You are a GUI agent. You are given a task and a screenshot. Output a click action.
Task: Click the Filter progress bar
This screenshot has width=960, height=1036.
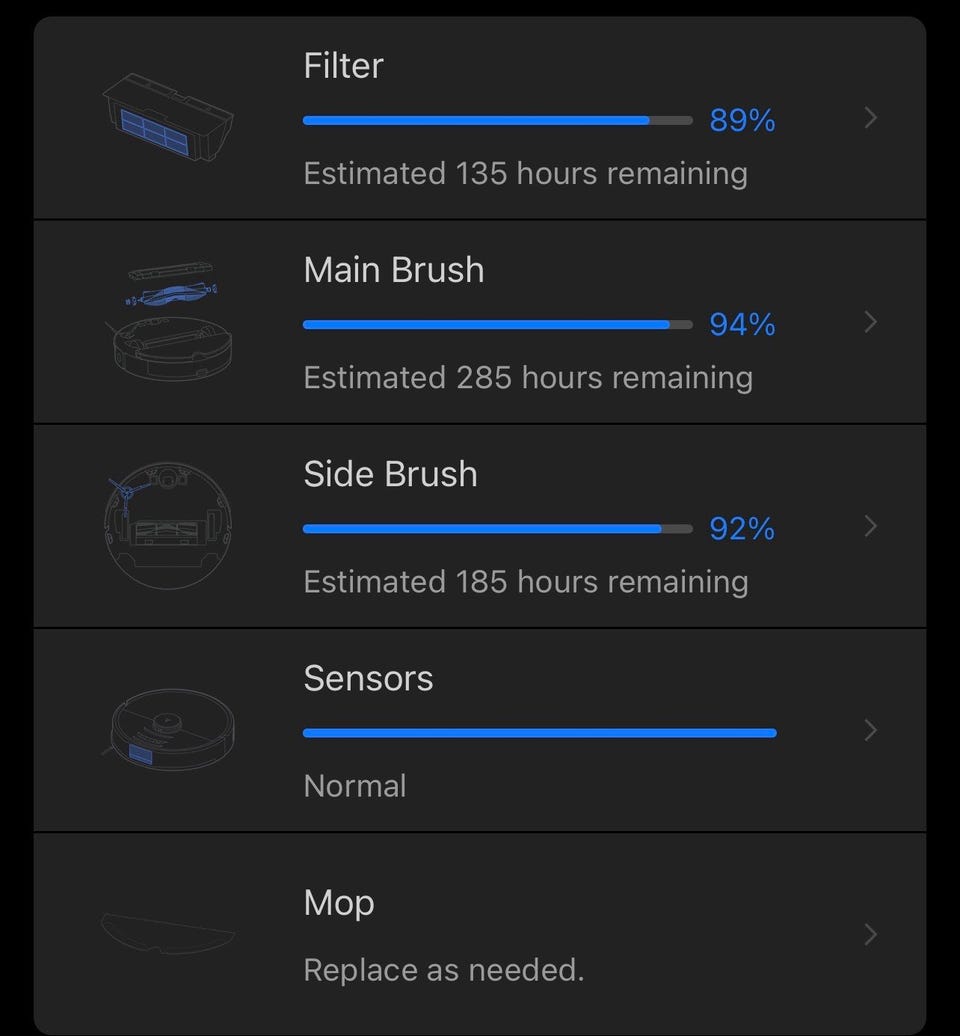pos(497,120)
